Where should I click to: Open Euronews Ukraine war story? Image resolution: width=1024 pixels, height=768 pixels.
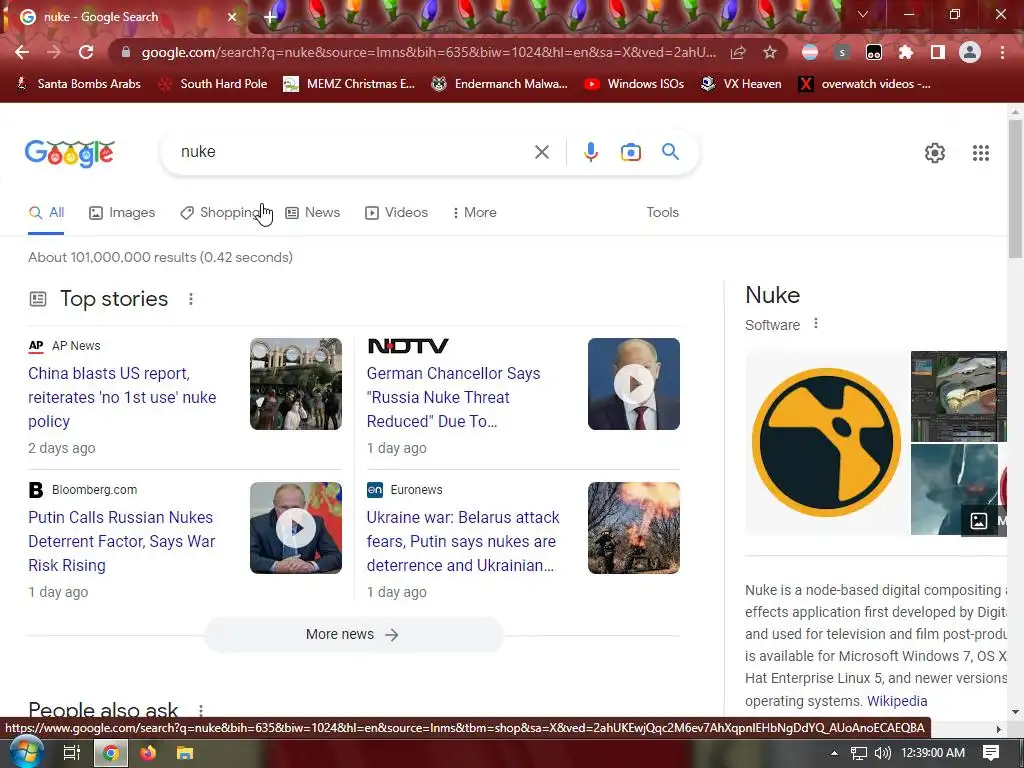[x=463, y=541]
